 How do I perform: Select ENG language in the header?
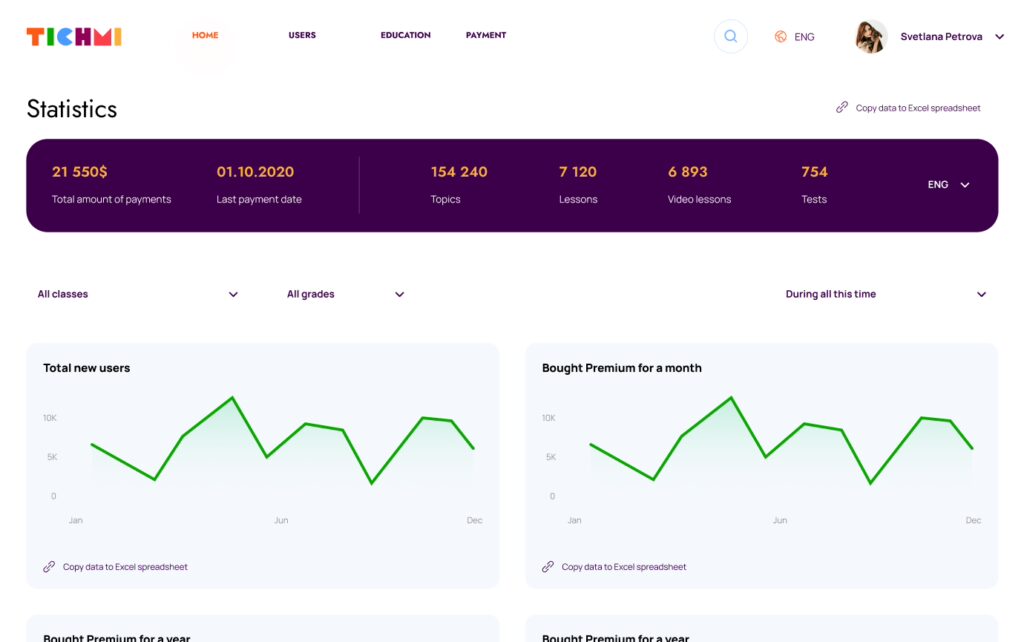pos(804,37)
